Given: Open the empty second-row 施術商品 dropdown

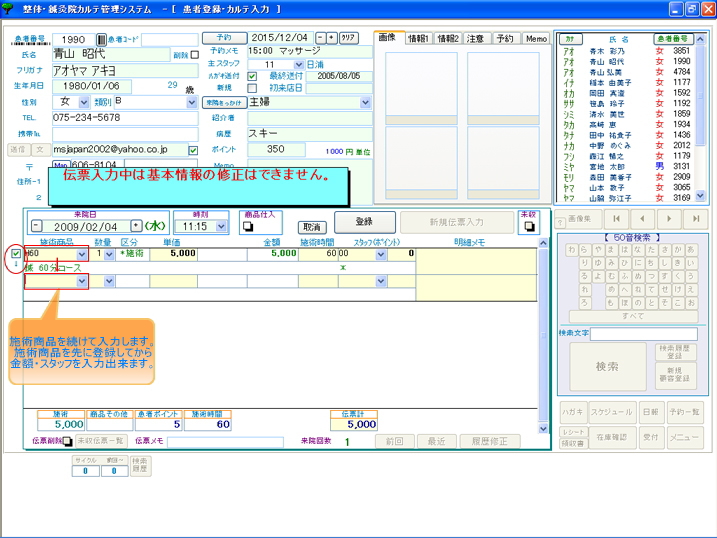Looking at the screenshot, I should 82,281.
